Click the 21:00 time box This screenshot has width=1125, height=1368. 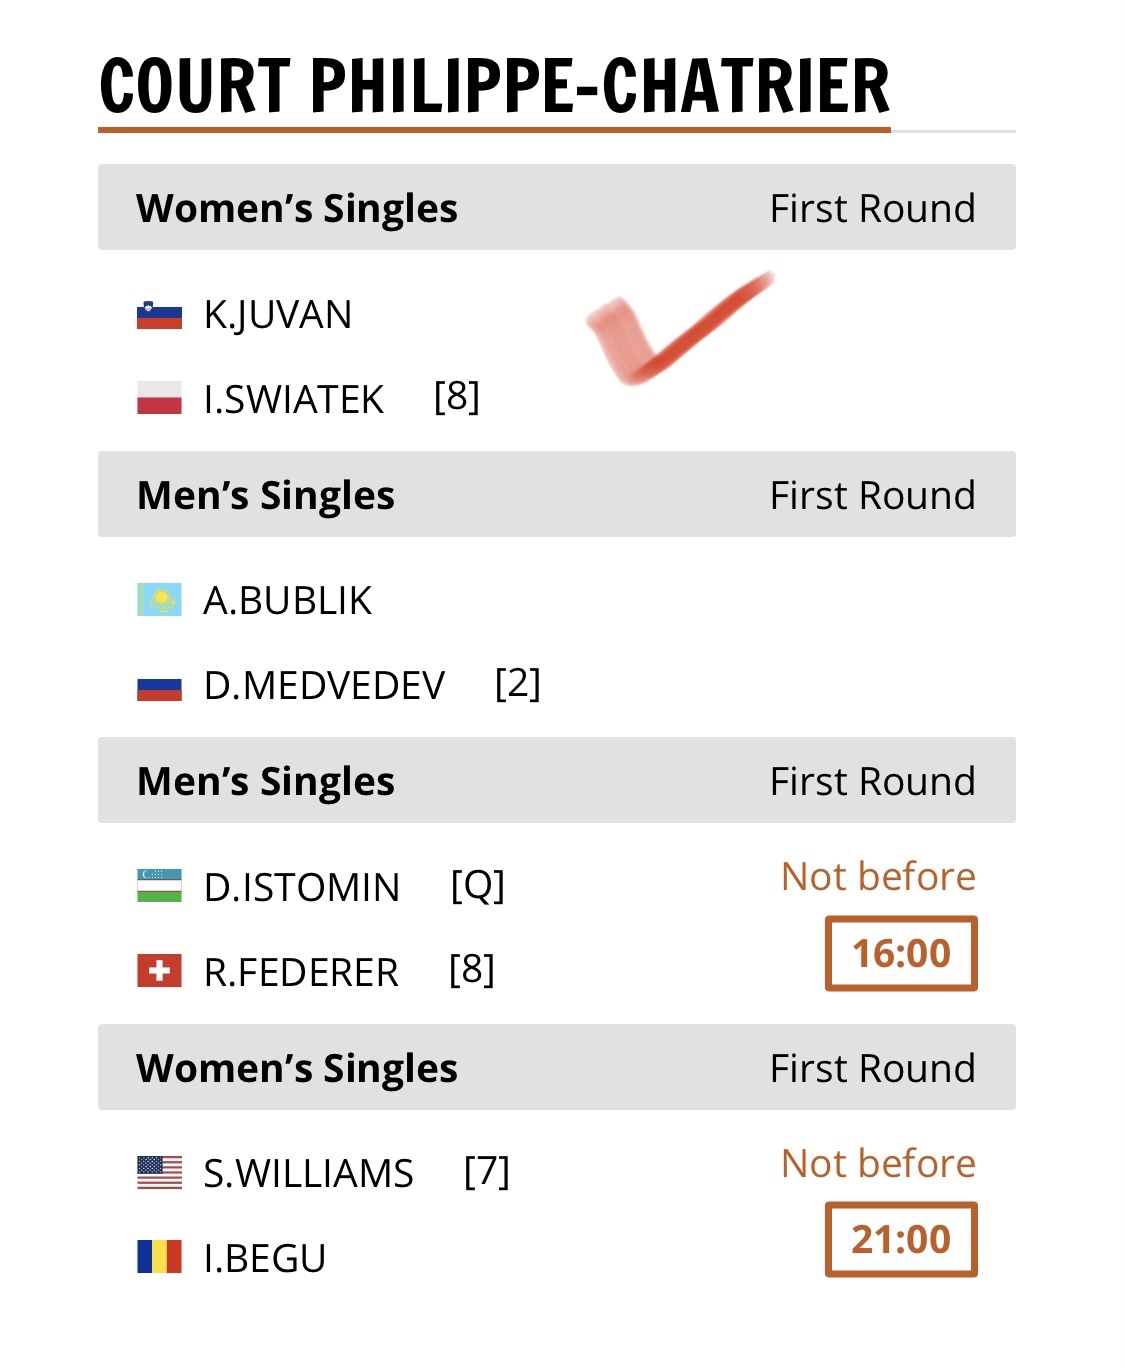[900, 1240]
